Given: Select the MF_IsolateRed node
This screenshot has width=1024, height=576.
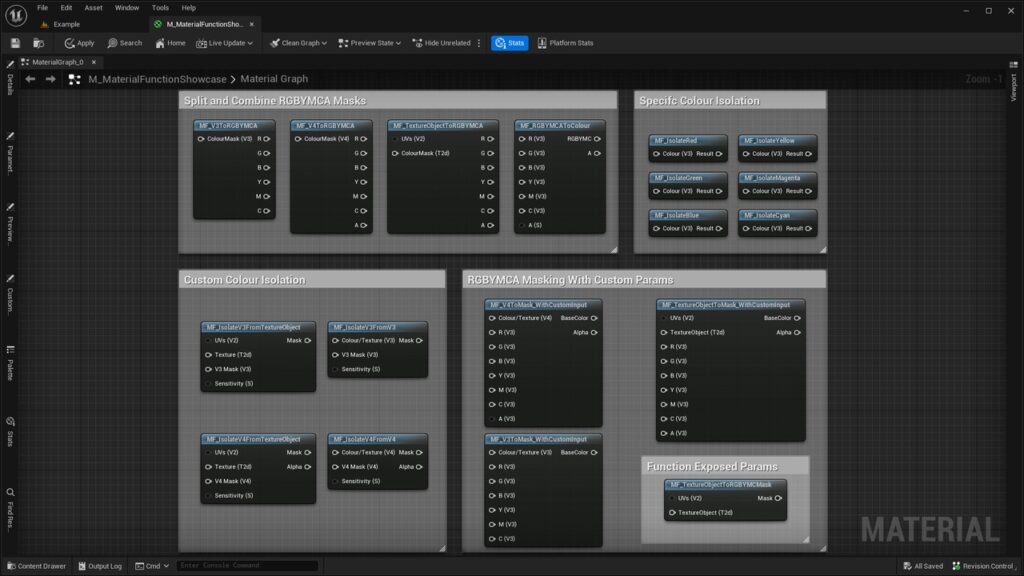Looking at the screenshot, I should click(x=687, y=141).
